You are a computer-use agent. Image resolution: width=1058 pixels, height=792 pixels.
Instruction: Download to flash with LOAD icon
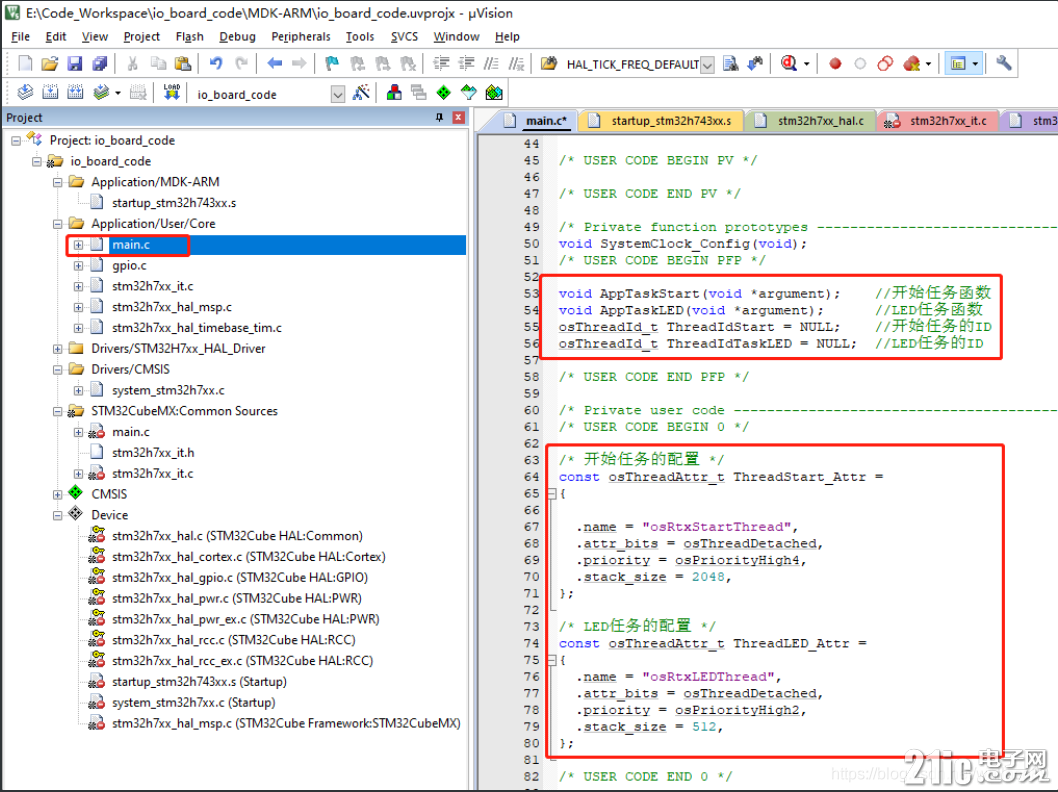172,92
